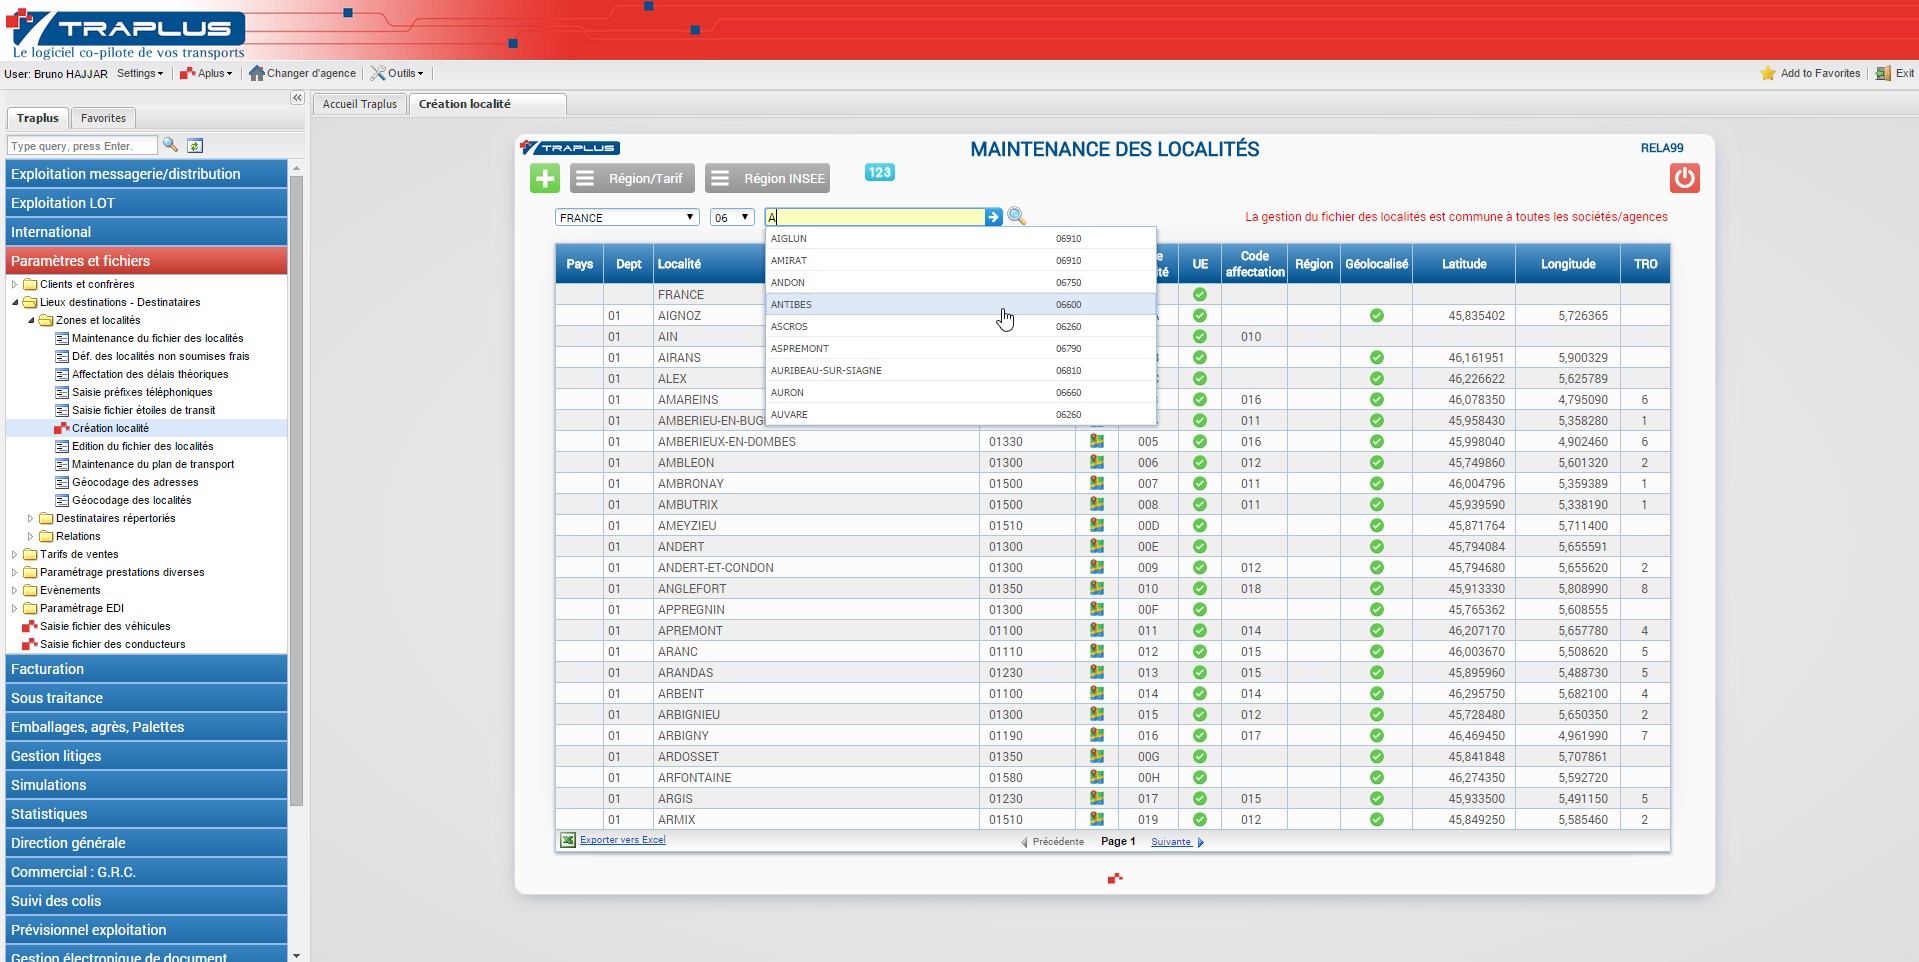Click Exporter vers Excel link

tap(622, 840)
